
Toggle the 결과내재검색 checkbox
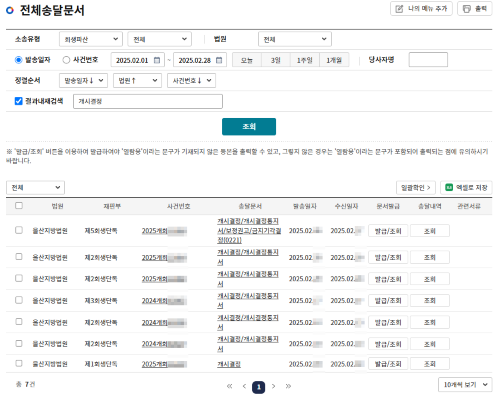19,101
